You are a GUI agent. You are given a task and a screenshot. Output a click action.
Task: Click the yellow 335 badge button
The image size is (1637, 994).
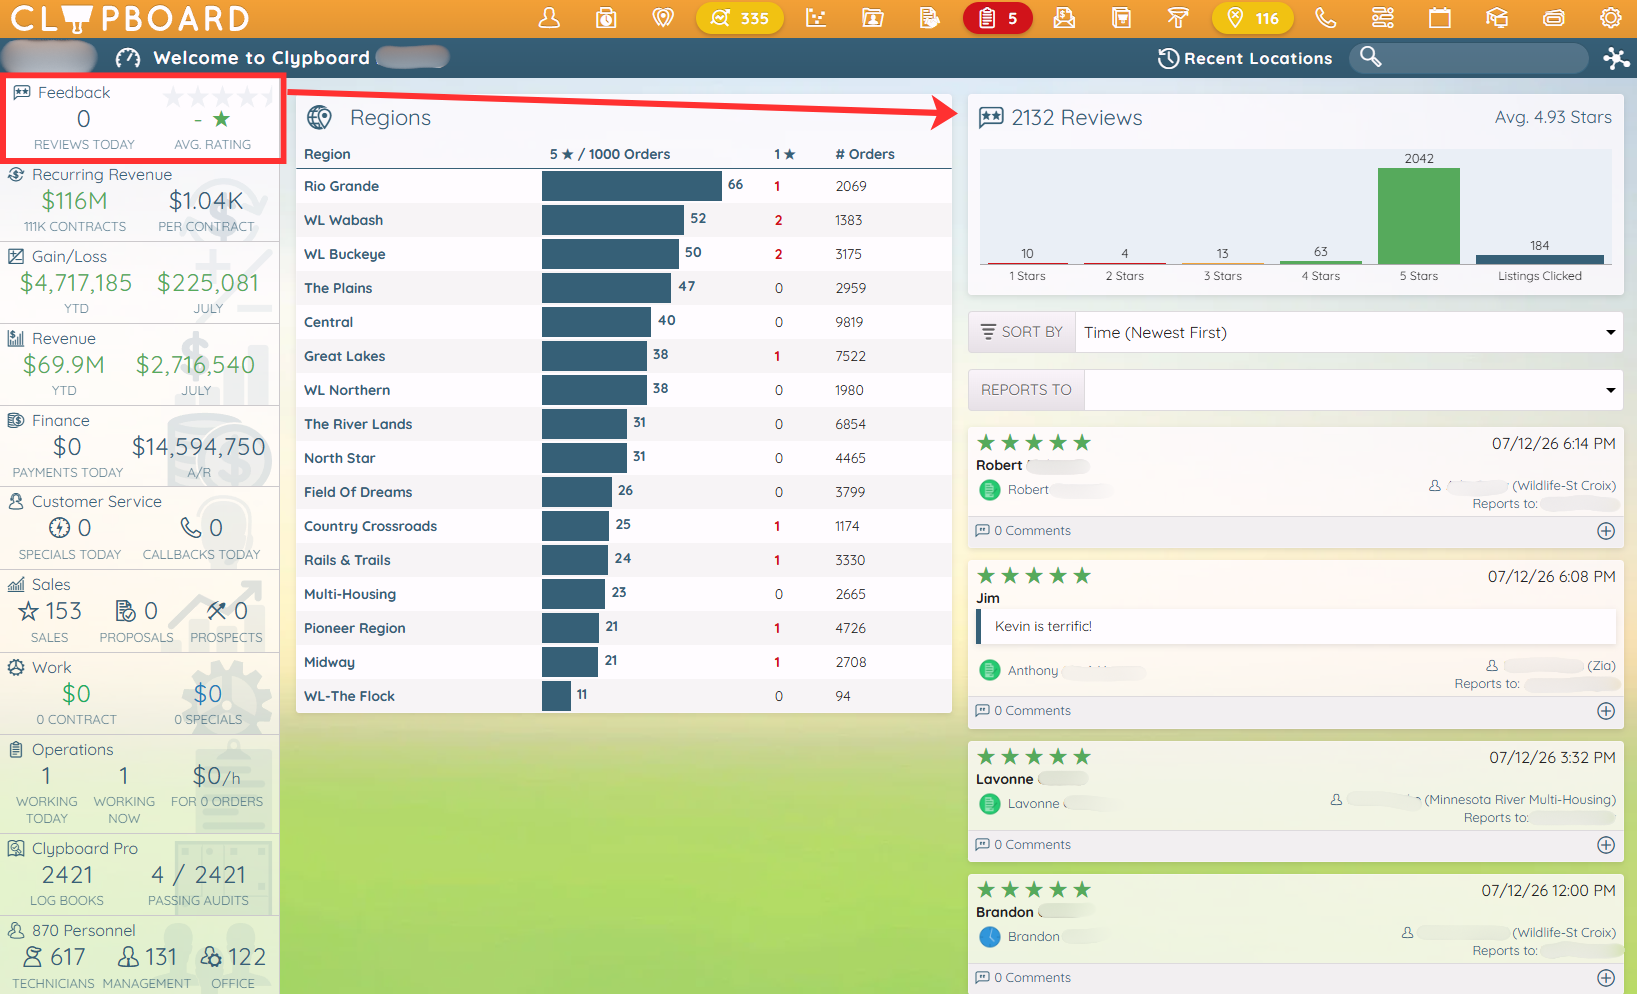(740, 18)
